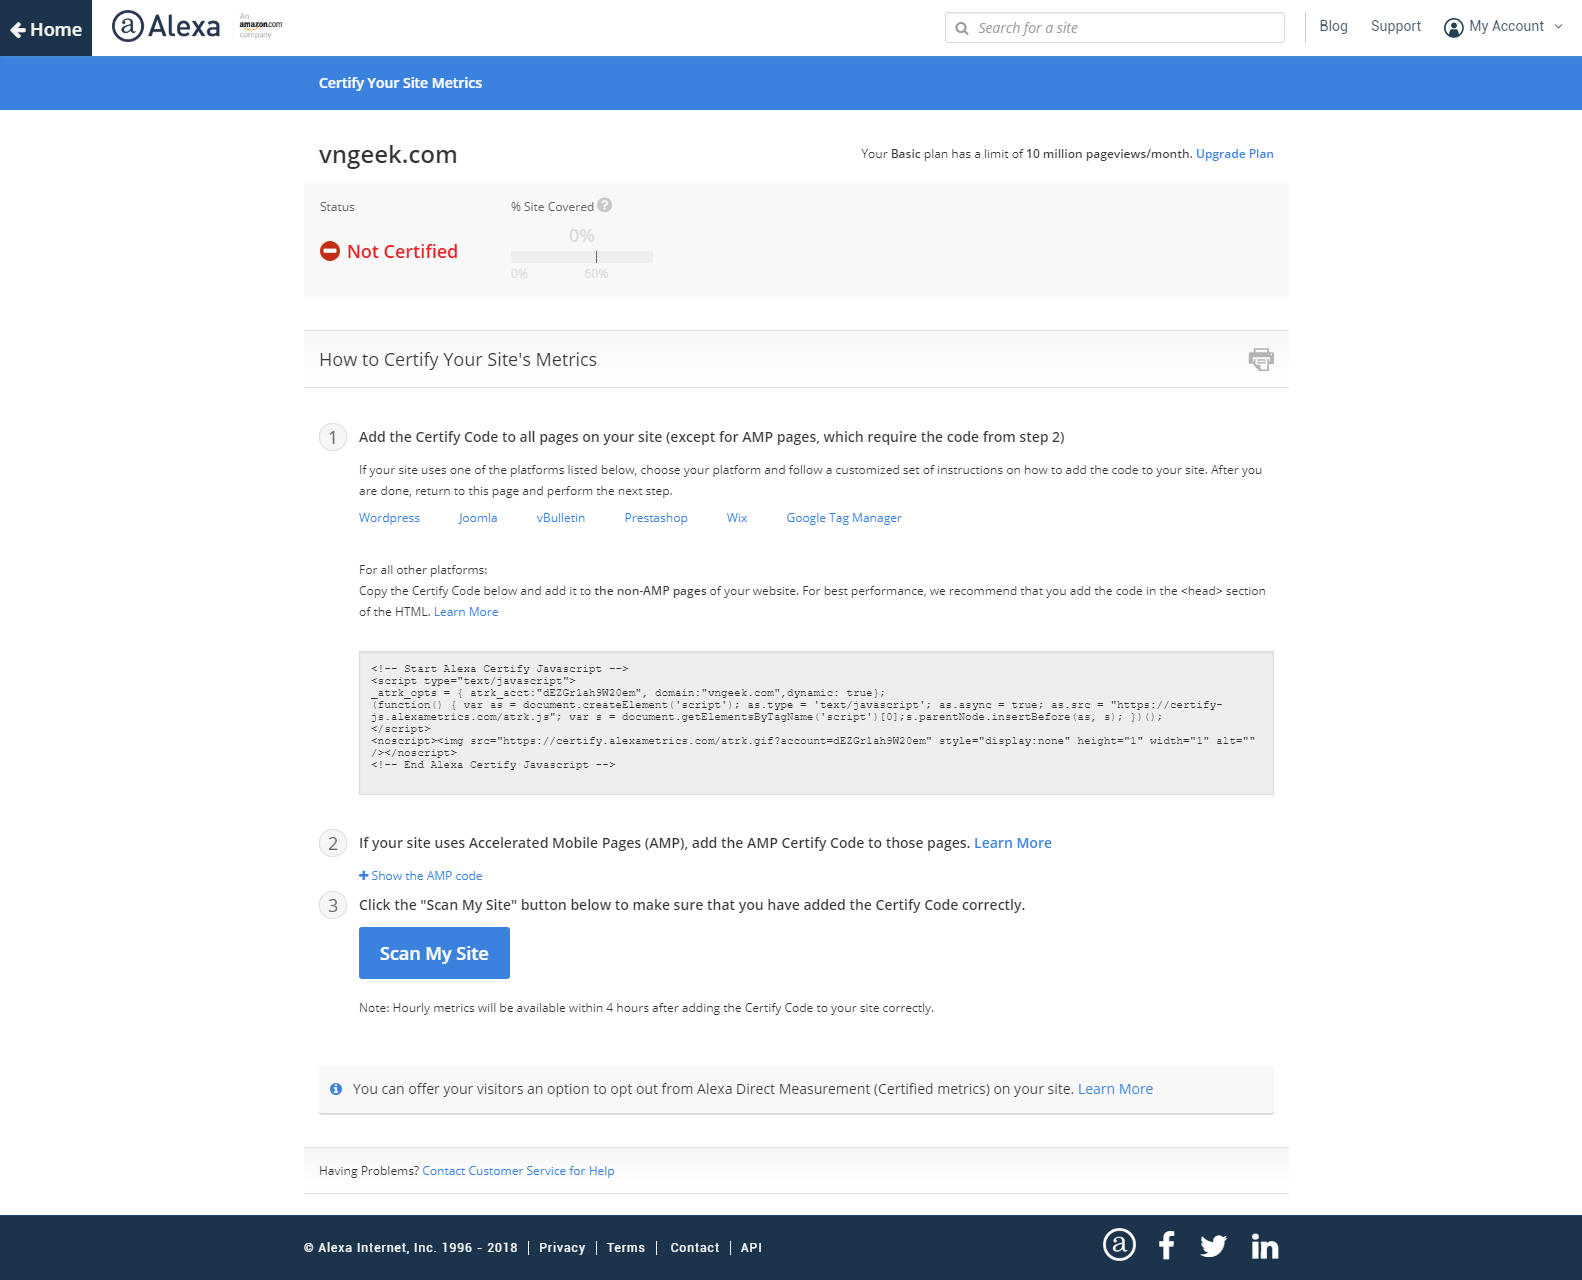Open Contact Customer Service for Help
Screen dimensions: 1582x1280
(518, 1171)
